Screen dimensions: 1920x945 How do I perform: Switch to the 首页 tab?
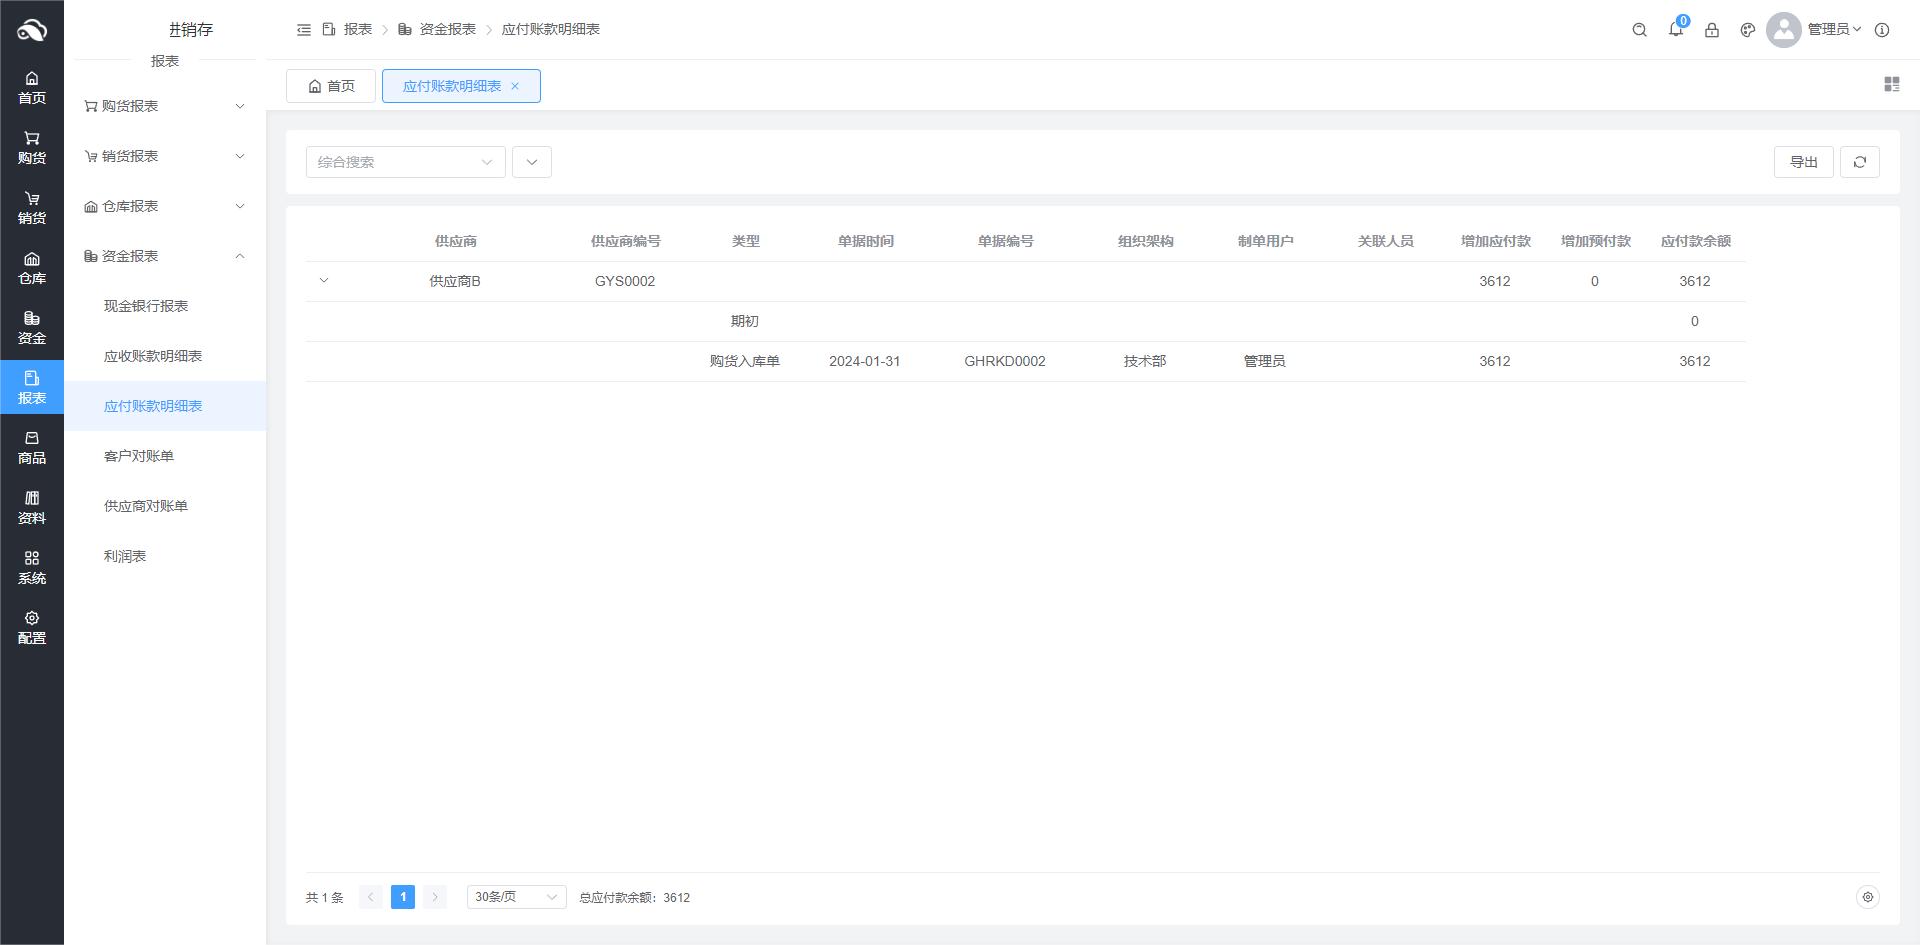[x=331, y=86]
